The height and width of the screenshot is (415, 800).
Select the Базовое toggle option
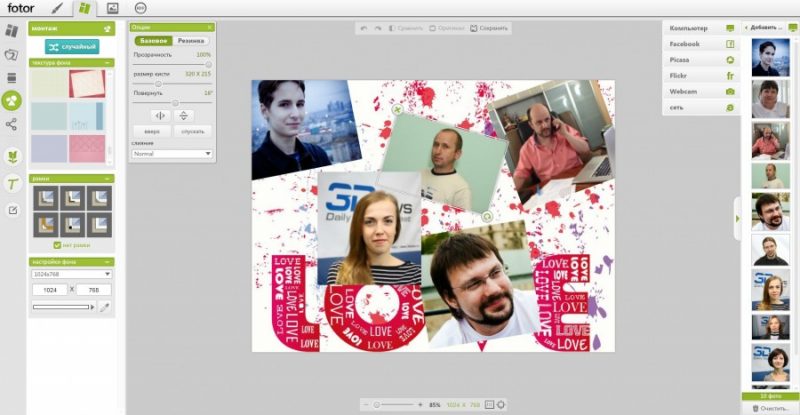point(154,40)
